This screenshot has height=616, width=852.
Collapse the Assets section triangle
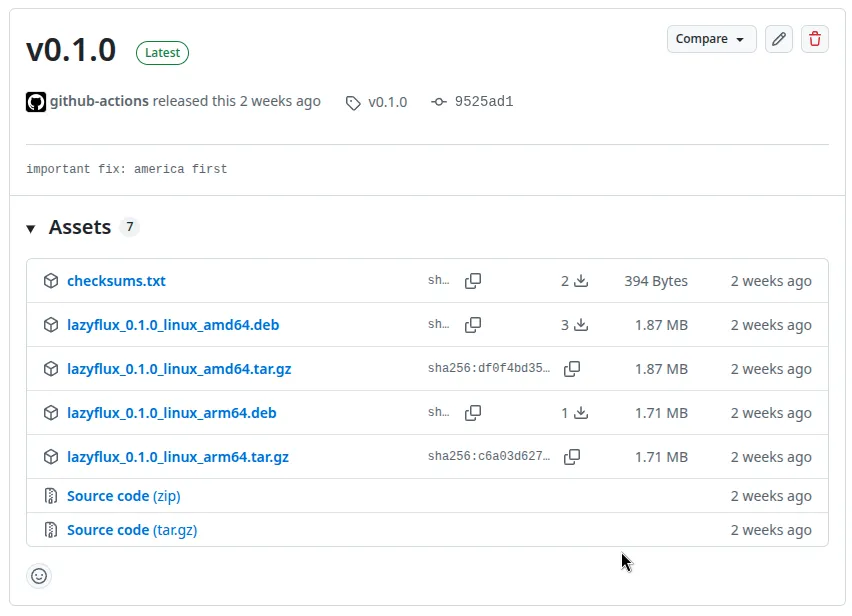click(x=31, y=229)
